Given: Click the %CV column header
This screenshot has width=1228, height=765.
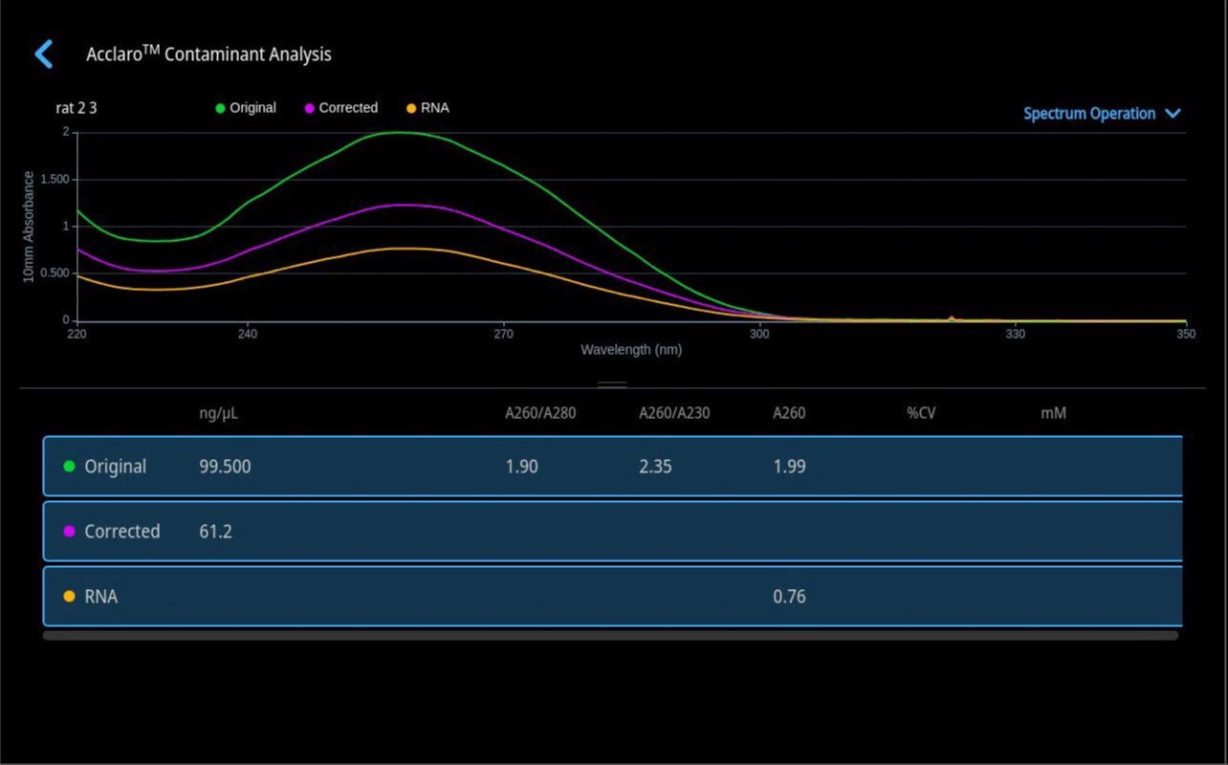Looking at the screenshot, I should (x=921, y=412).
